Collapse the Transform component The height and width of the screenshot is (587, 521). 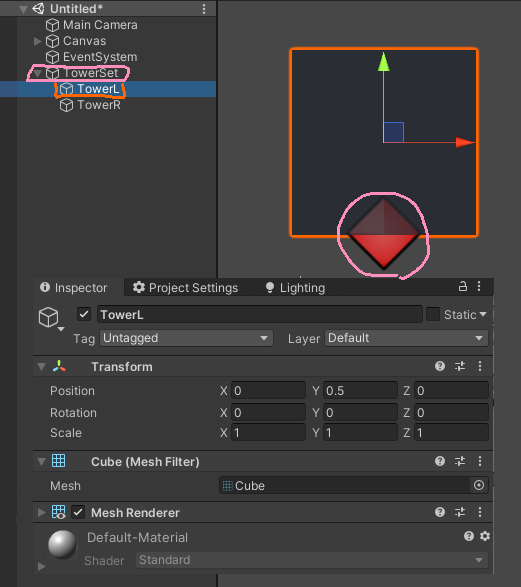click(x=42, y=367)
